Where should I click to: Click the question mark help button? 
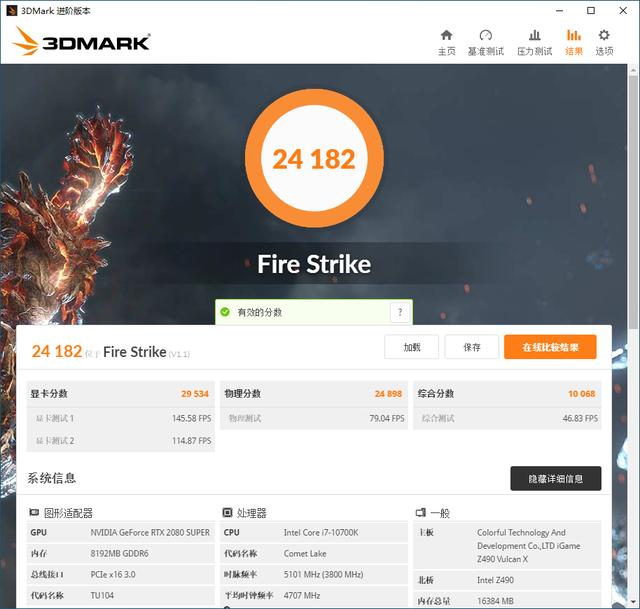pyautogui.click(x=400, y=313)
